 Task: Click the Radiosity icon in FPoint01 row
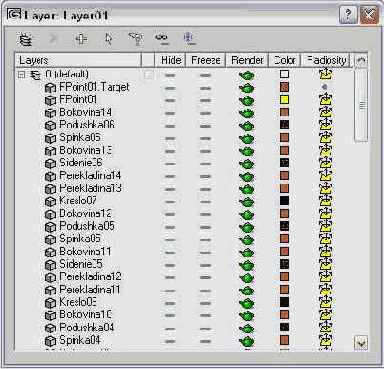coord(326,100)
